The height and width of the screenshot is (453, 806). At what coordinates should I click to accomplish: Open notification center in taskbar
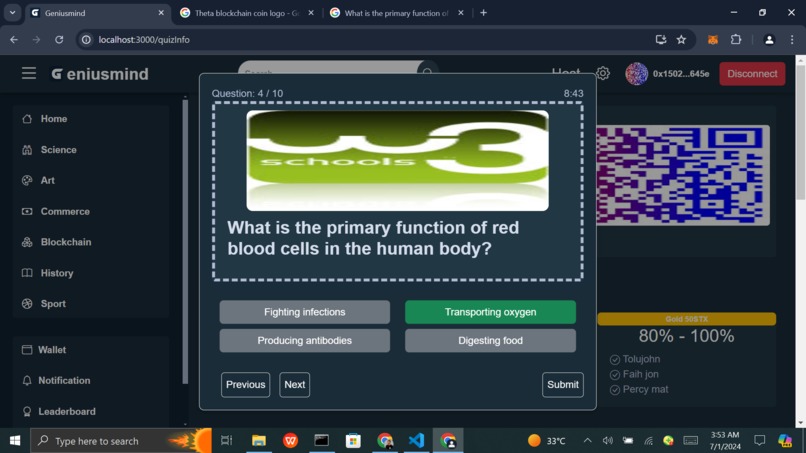pos(759,441)
